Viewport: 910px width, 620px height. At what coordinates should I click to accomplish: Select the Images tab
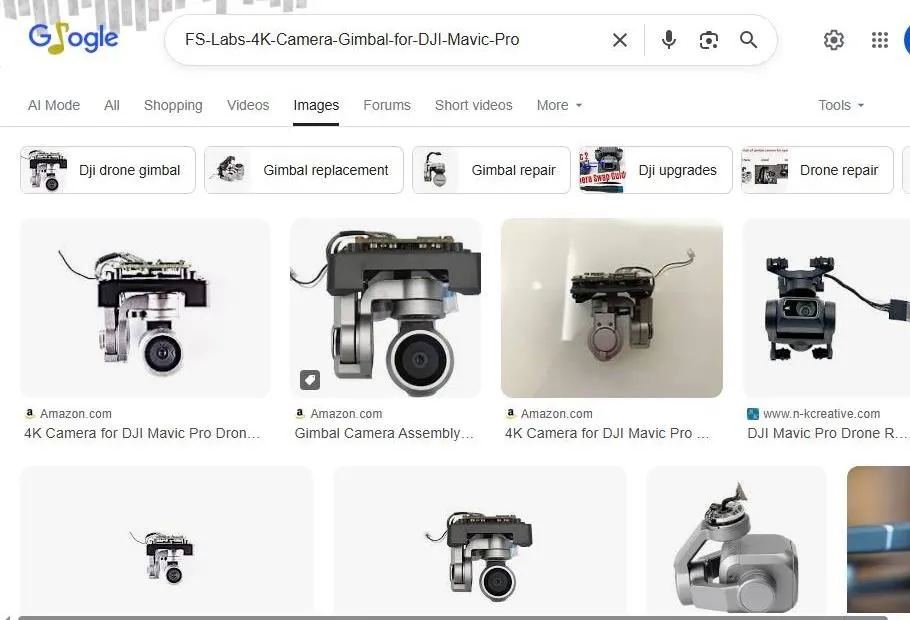pos(316,105)
